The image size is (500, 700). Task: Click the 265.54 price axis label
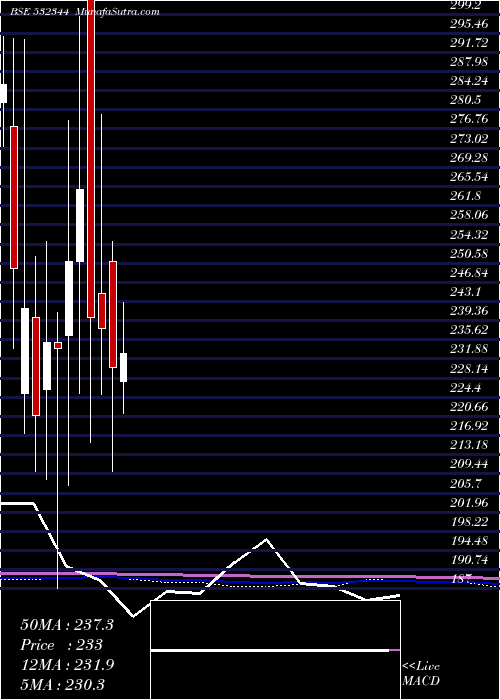point(469,177)
